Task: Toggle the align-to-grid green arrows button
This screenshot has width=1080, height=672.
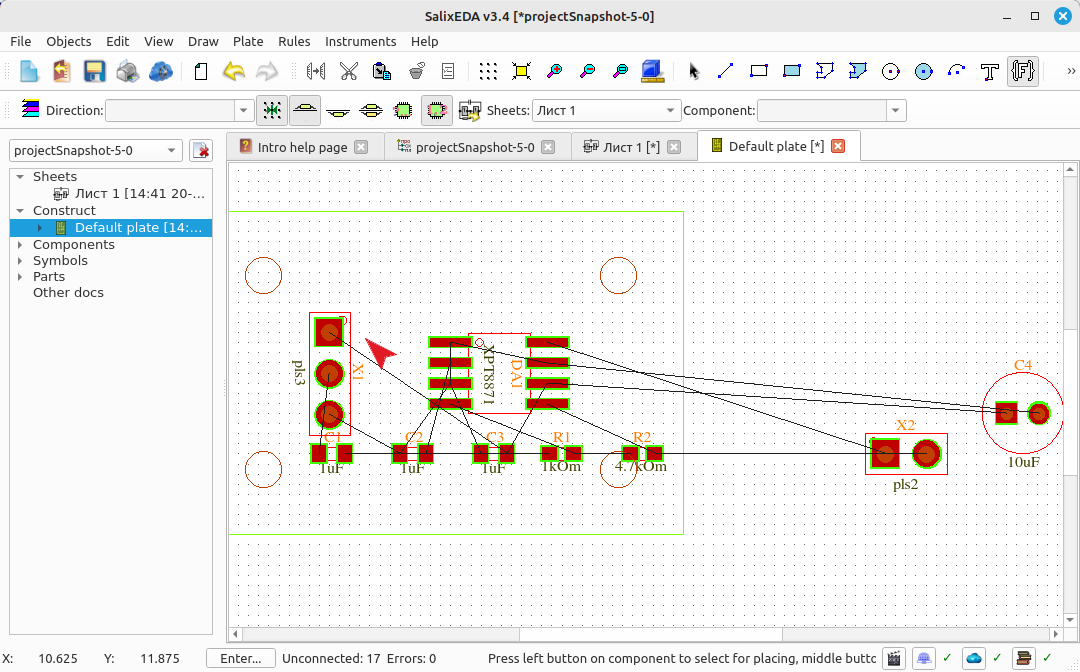Action: [272, 110]
